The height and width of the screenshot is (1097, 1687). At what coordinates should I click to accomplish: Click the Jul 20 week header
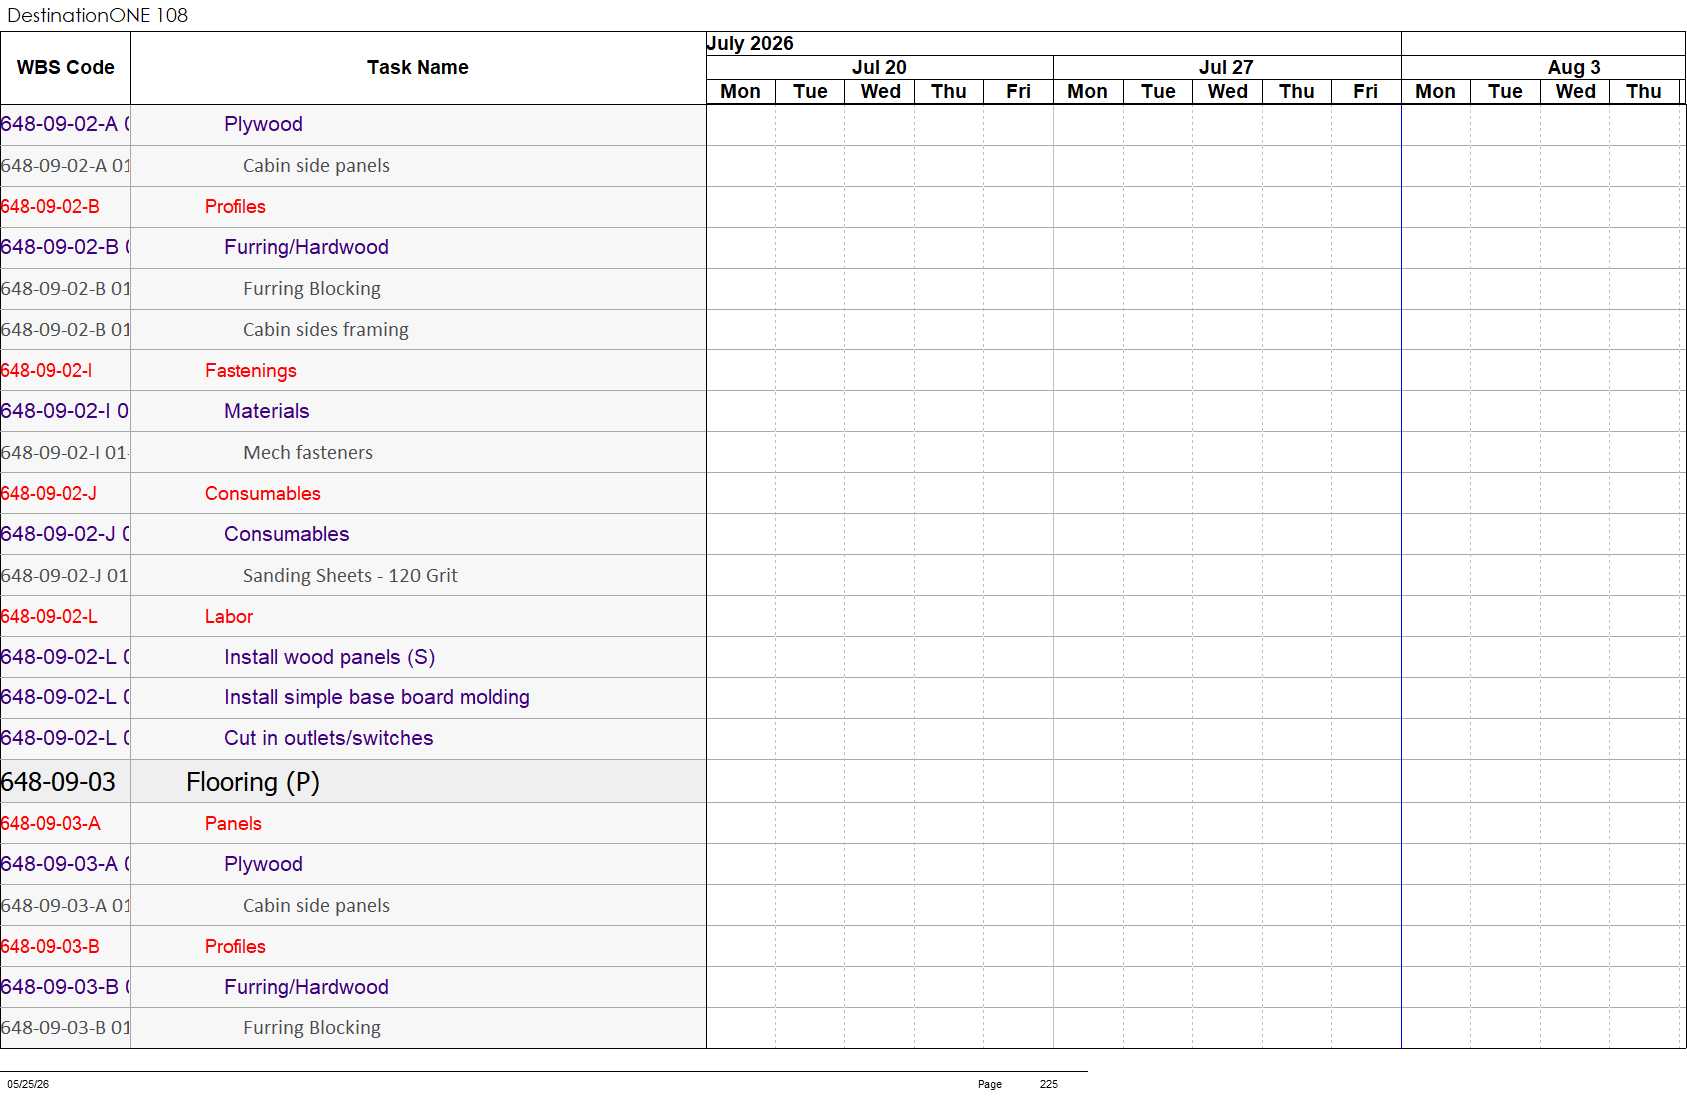click(879, 67)
